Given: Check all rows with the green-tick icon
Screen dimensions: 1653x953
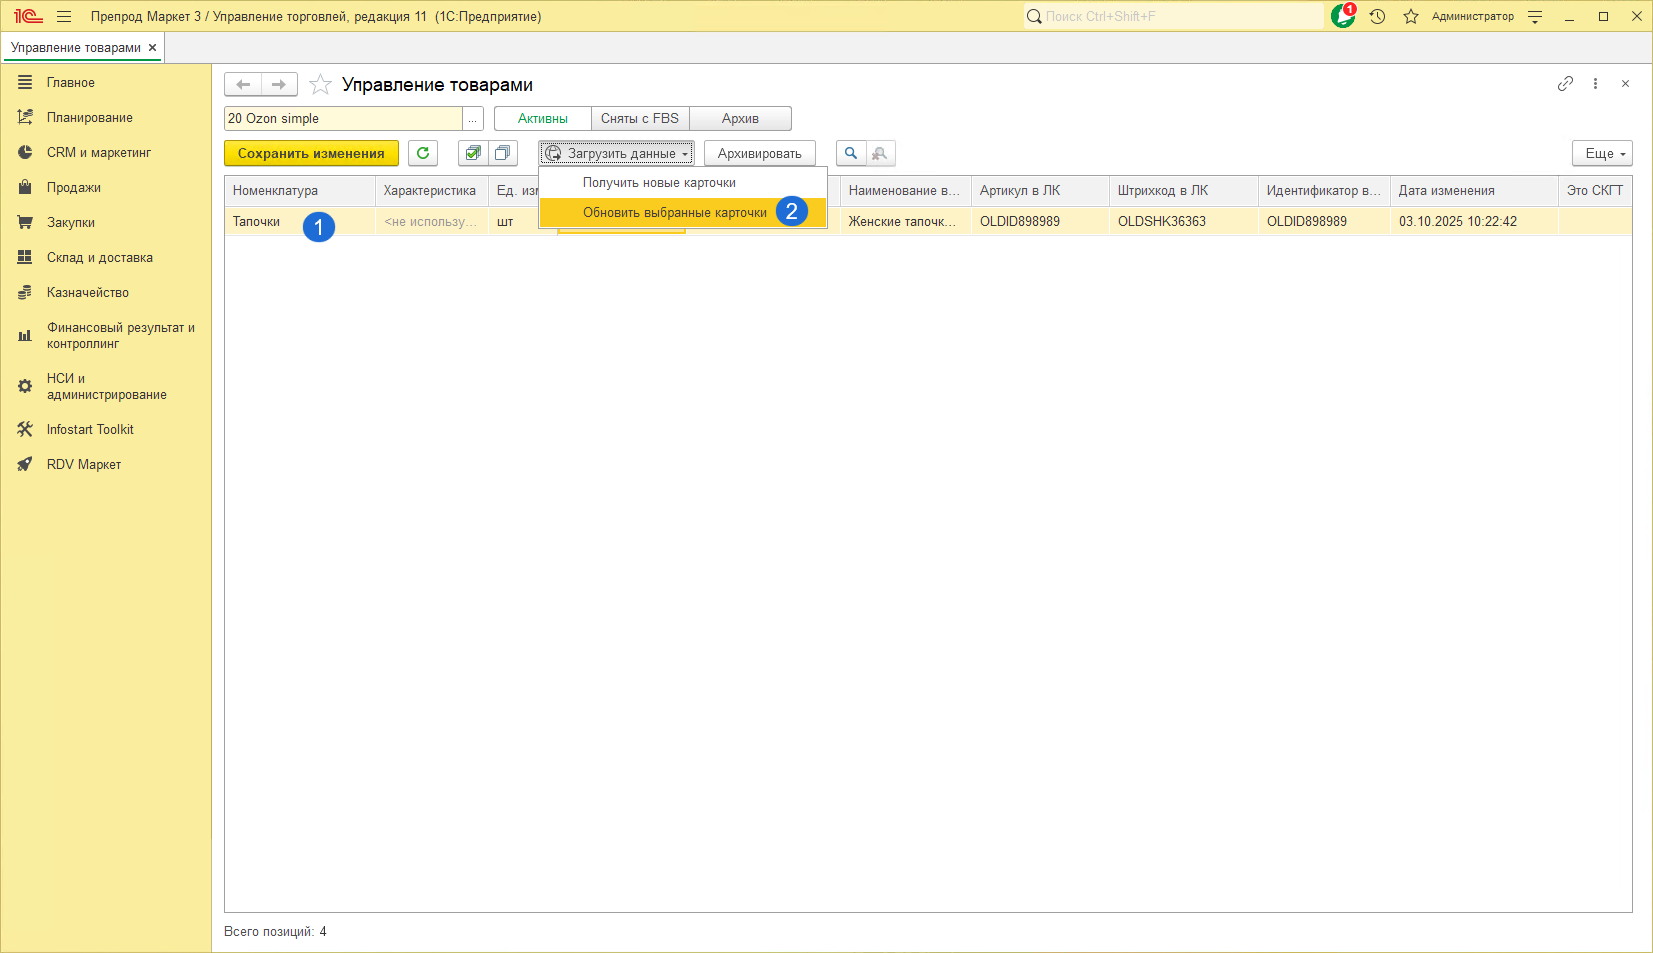Looking at the screenshot, I should tap(473, 153).
